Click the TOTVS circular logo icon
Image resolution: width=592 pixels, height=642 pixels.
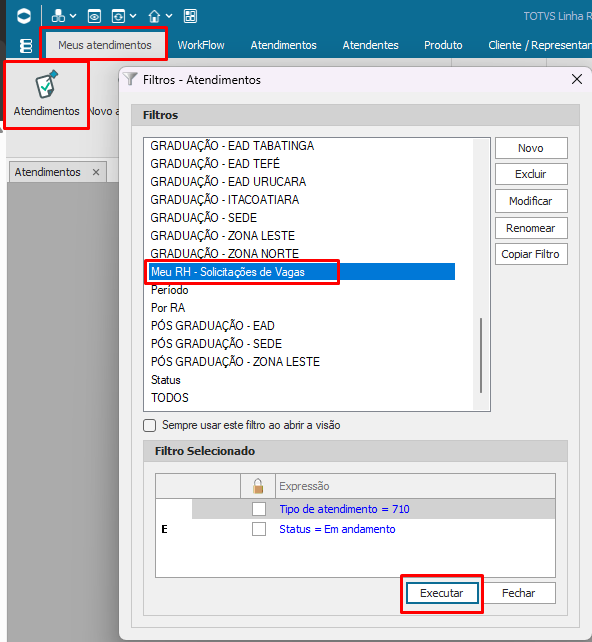[x=24, y=16]
